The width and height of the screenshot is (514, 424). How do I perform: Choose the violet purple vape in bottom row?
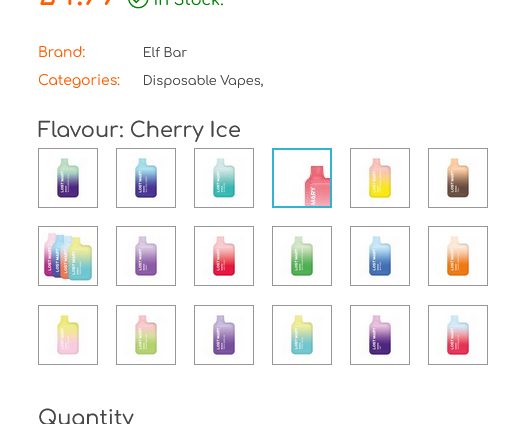[224, 335]
